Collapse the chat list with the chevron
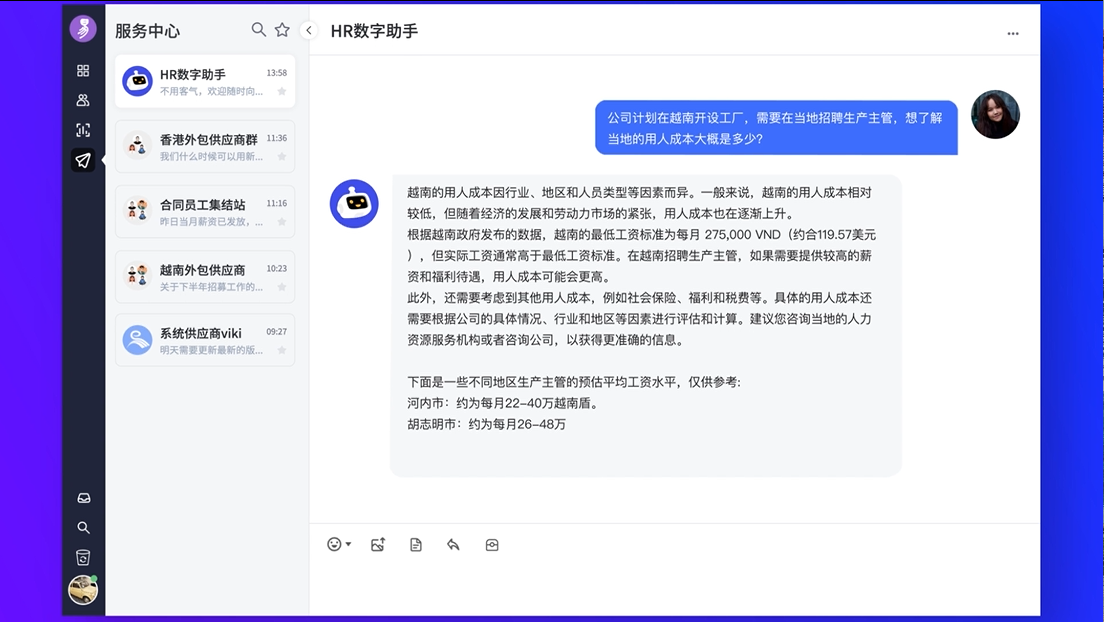 tap(309, 30)
